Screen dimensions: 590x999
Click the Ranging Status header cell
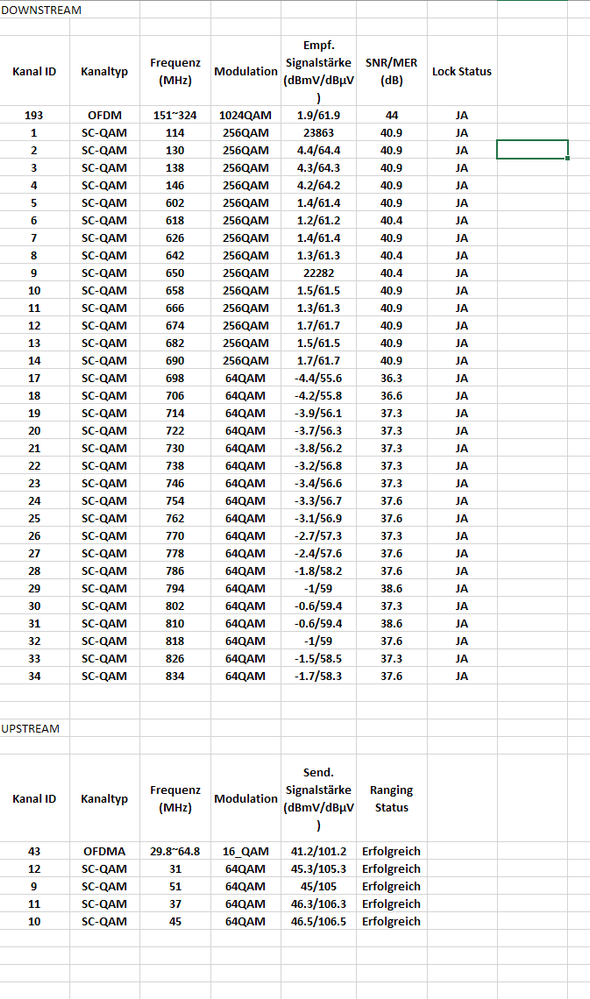391,798
